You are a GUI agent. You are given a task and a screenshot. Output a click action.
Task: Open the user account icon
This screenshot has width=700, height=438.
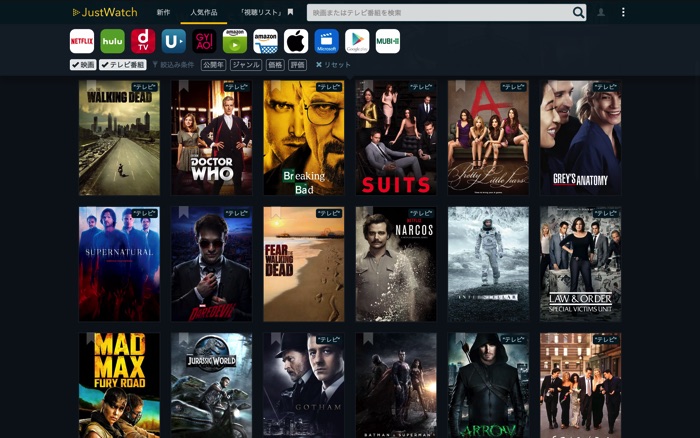pyautogui.click(x=601, y=13)
